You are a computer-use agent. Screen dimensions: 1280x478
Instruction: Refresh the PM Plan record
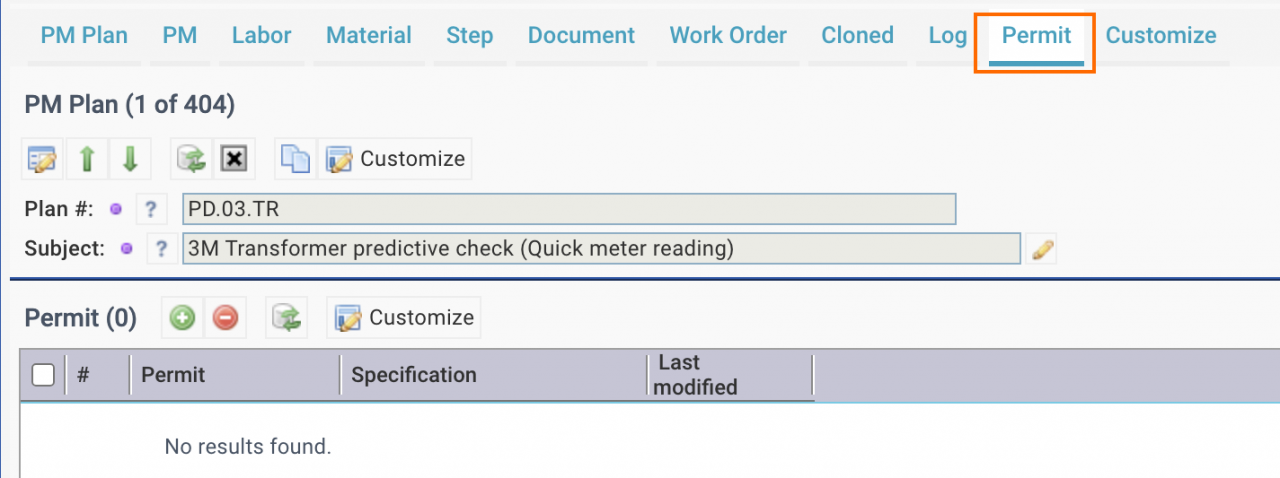click(190, 159)
